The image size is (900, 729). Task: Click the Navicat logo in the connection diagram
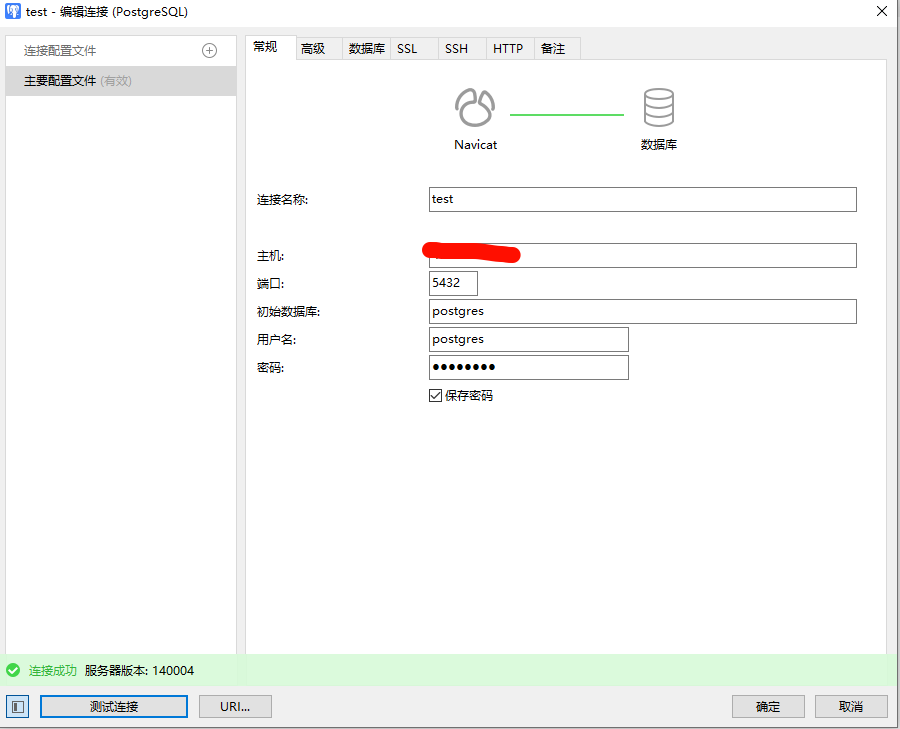[x=474, y=105]
